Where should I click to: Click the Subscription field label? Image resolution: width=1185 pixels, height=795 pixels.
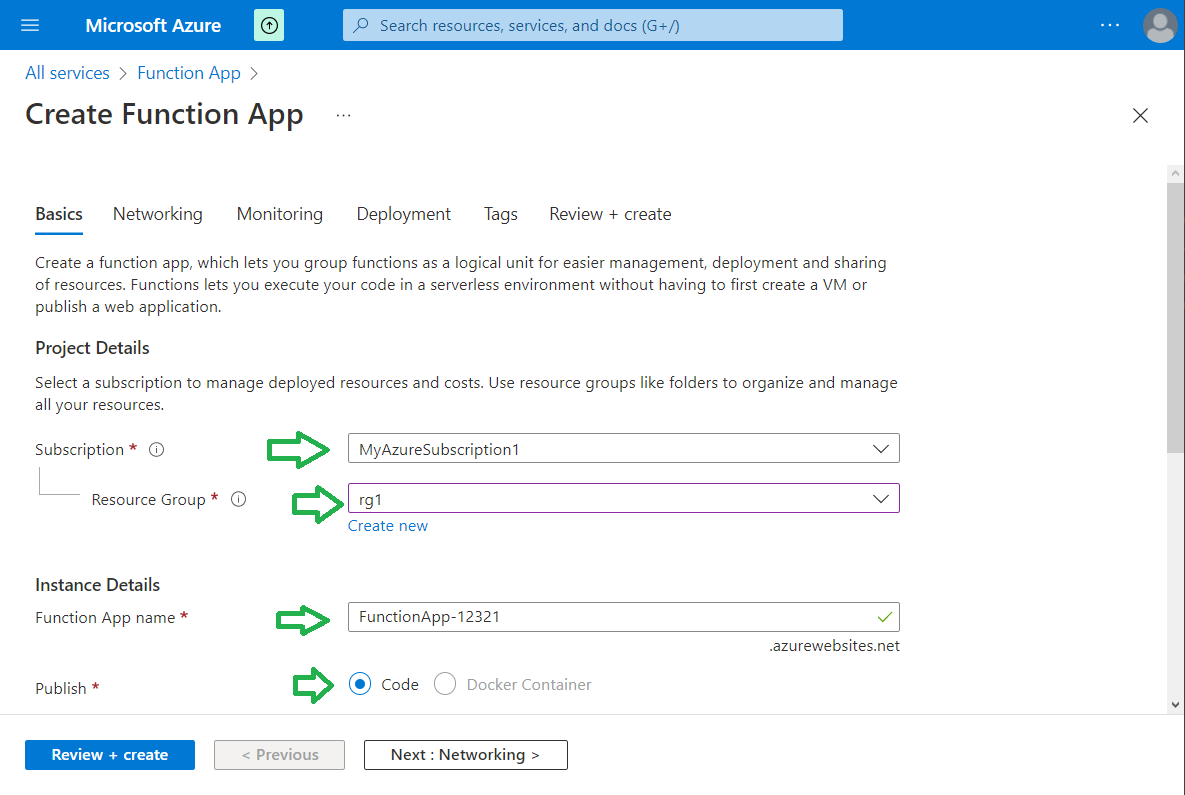point(79,450)
